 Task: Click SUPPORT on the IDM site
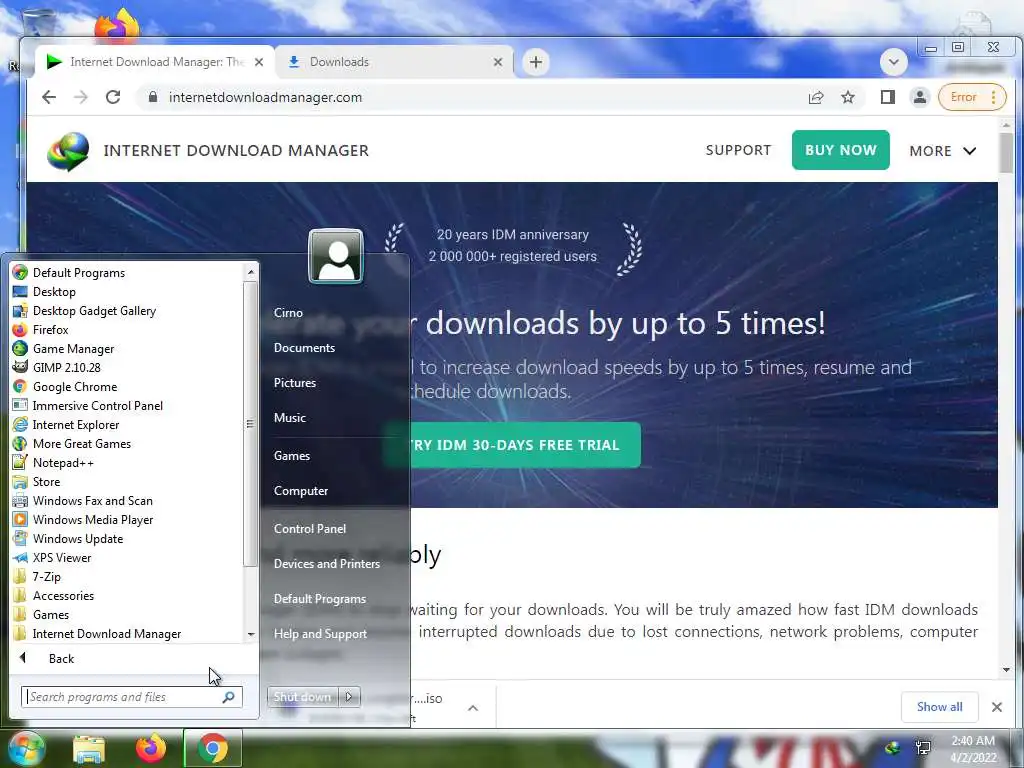[738, 150]
